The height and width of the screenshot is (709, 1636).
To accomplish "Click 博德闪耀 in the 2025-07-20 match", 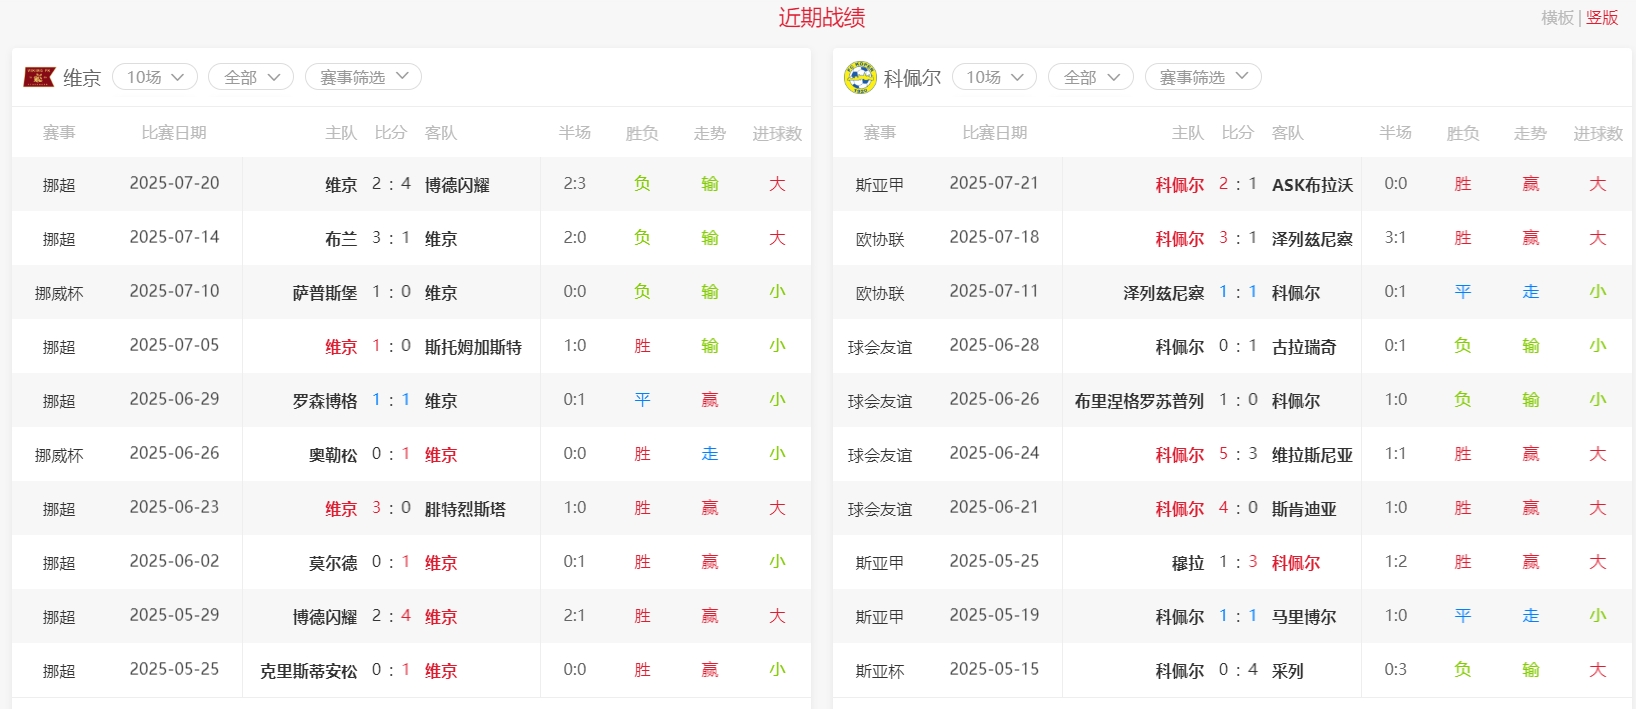I will point(457,185).
